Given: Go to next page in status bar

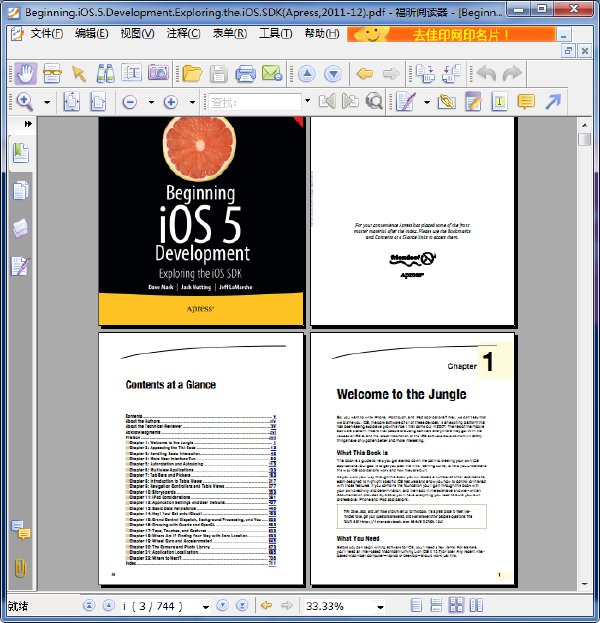Looking at the screenshot, I should click(x=223, y=606).
